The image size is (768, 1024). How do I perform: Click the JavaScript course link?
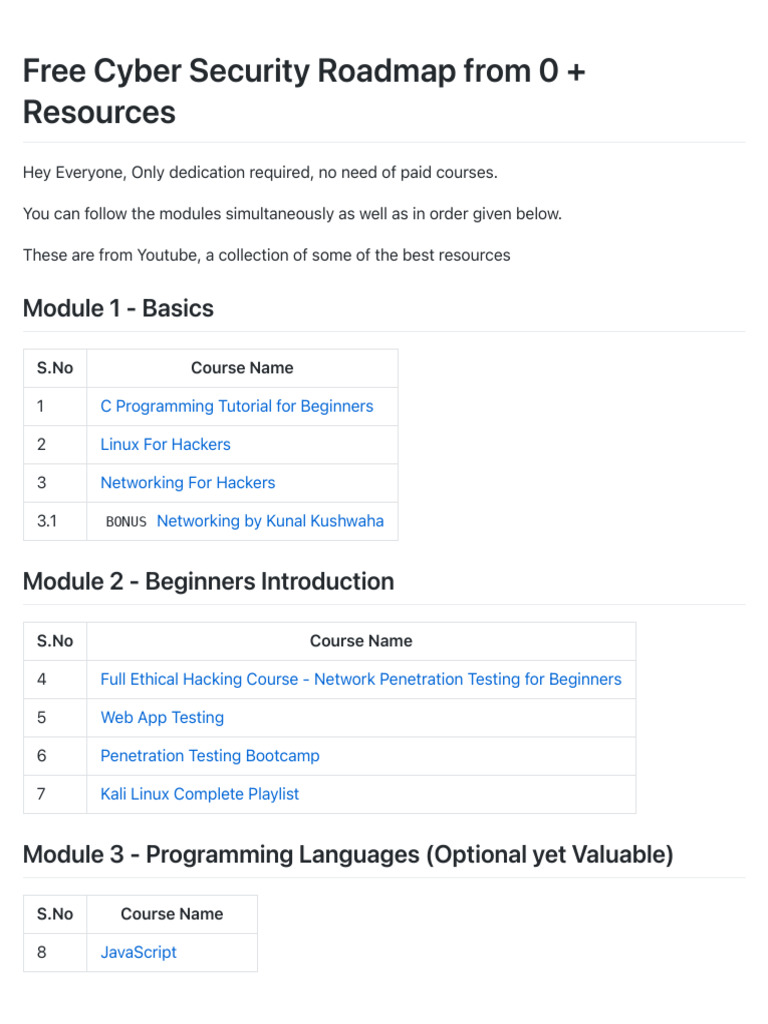(x=138, y=952)
